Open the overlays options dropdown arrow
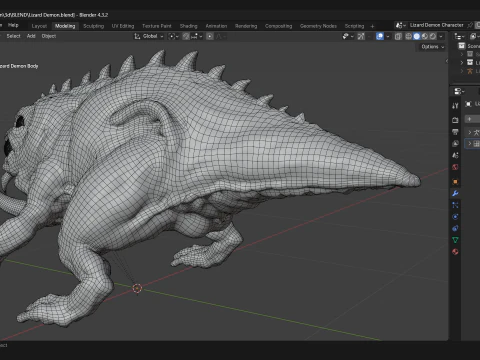The height and width of the screenshot is (360, 480). click(388, 36)
